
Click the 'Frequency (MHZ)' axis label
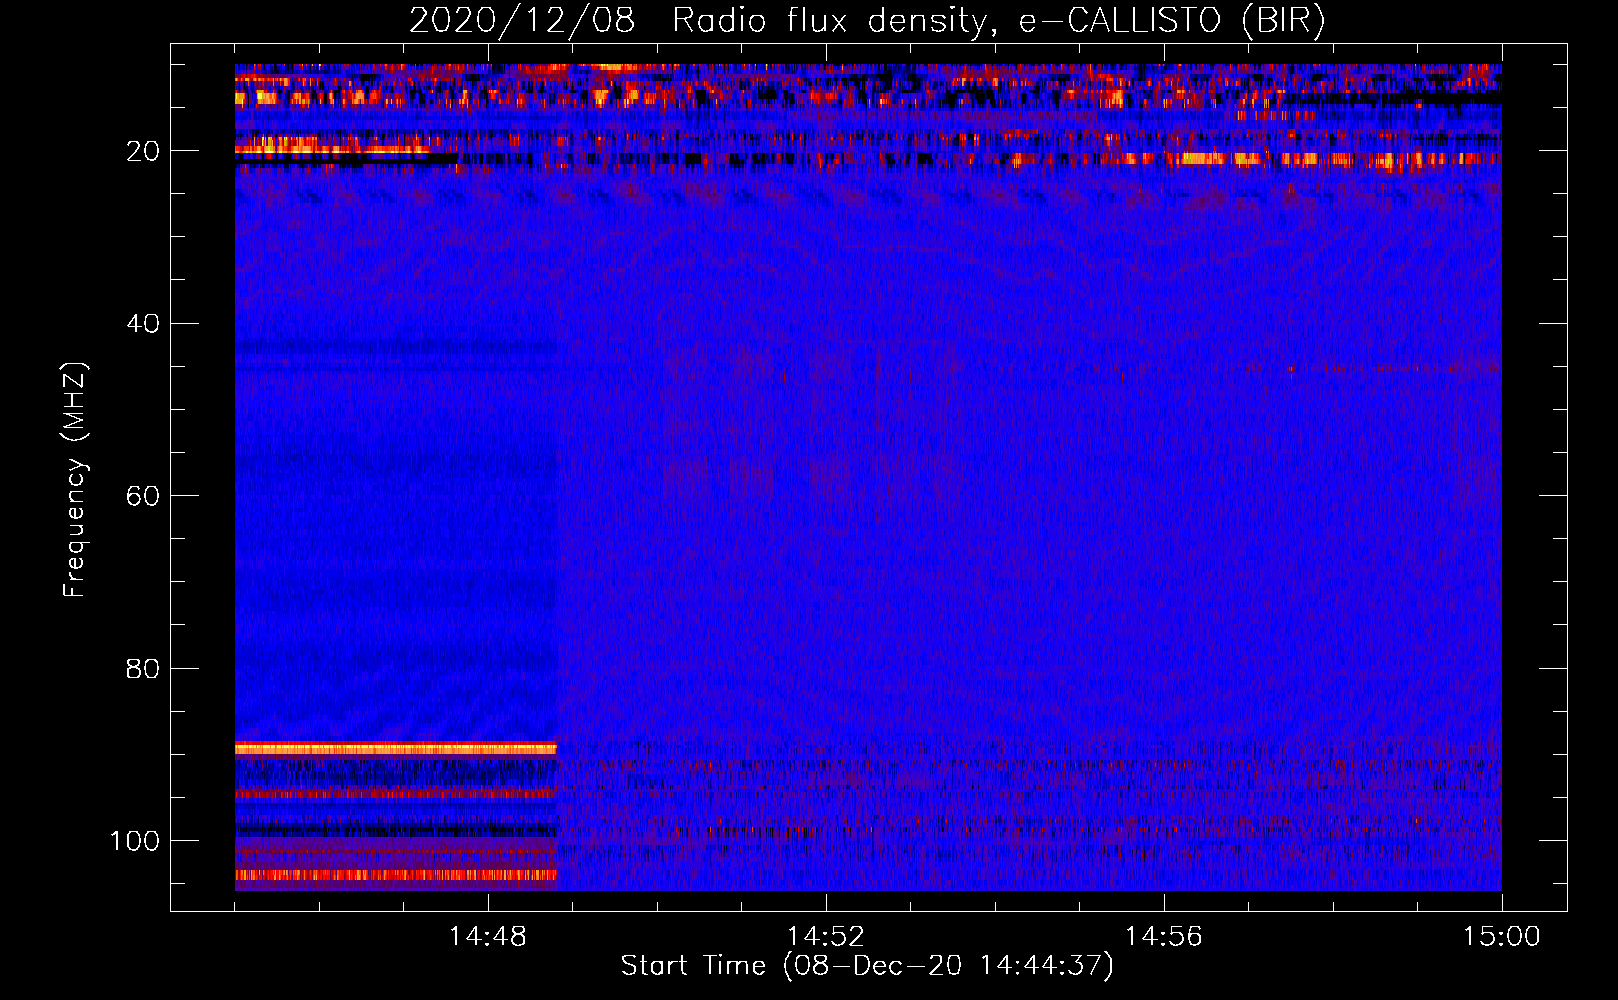tap(75, 479)
